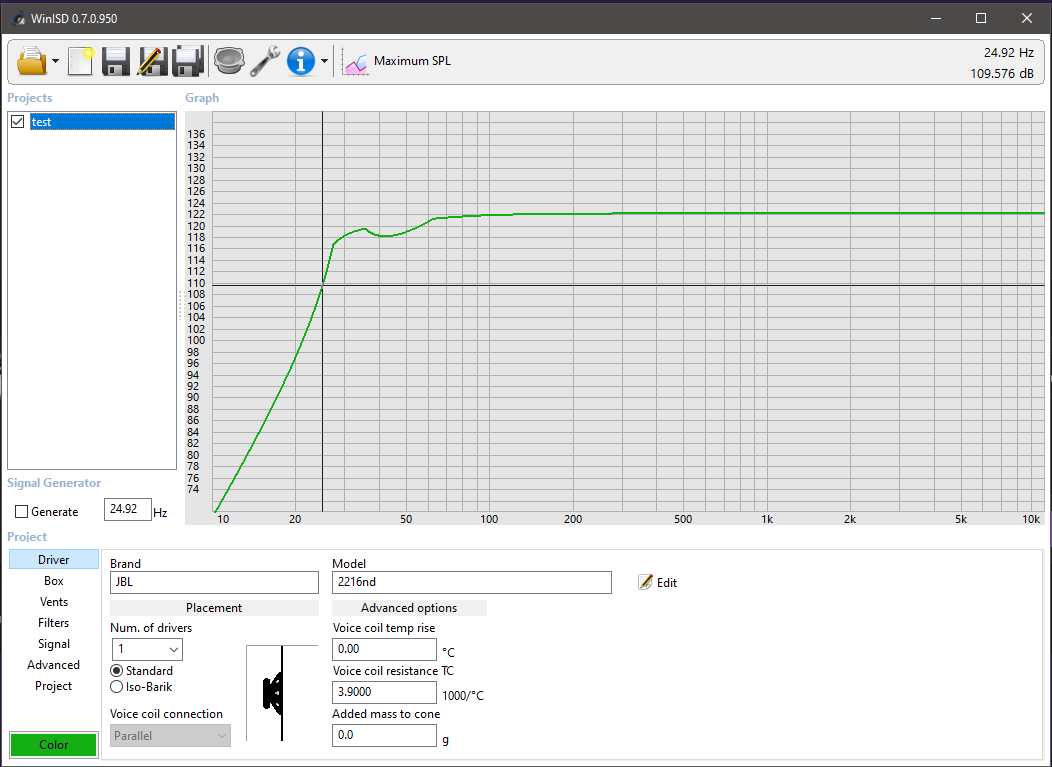
Task: Open project folder icon in toolbar
Action: (32, 61)
